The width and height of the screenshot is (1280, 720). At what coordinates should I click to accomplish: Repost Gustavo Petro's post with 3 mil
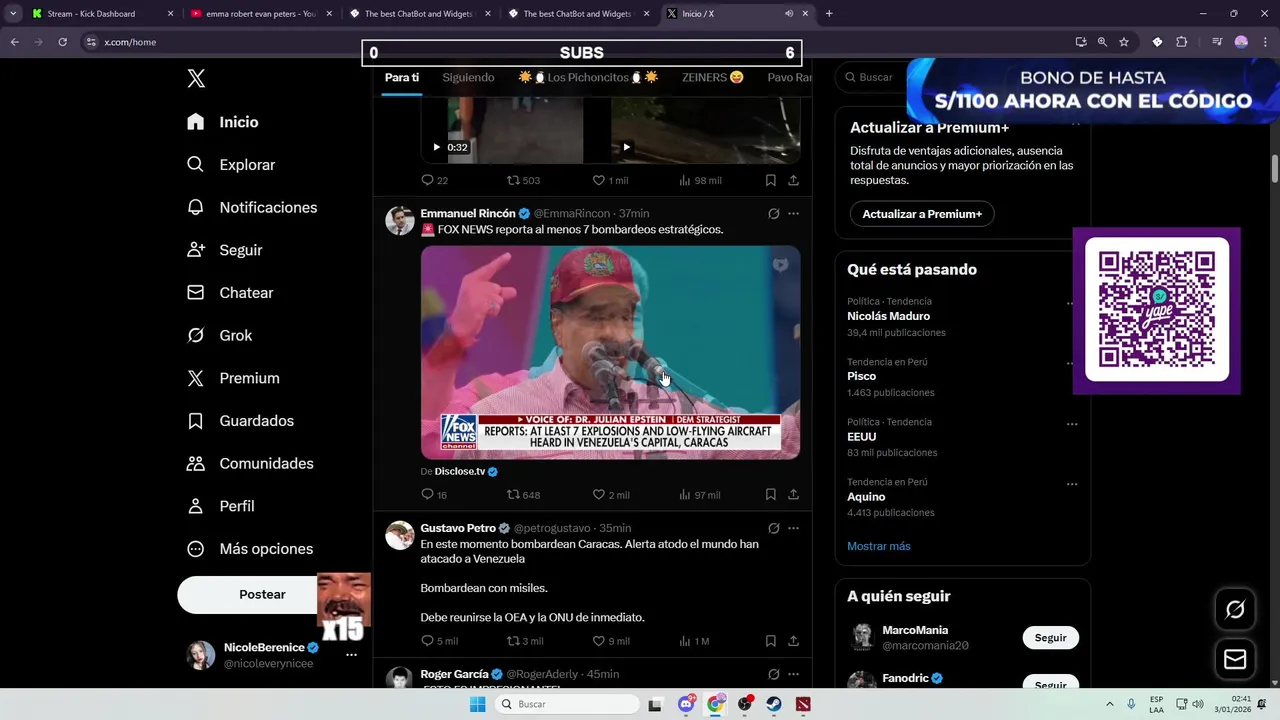point(524,641)
